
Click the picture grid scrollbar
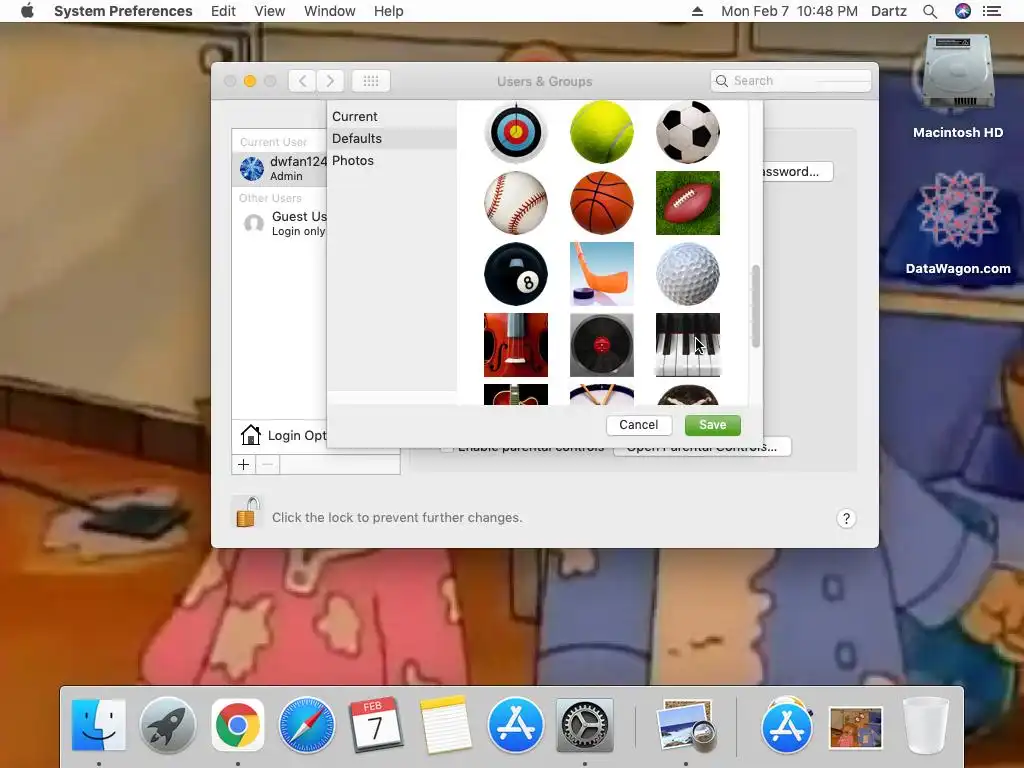tap(756, 306)
